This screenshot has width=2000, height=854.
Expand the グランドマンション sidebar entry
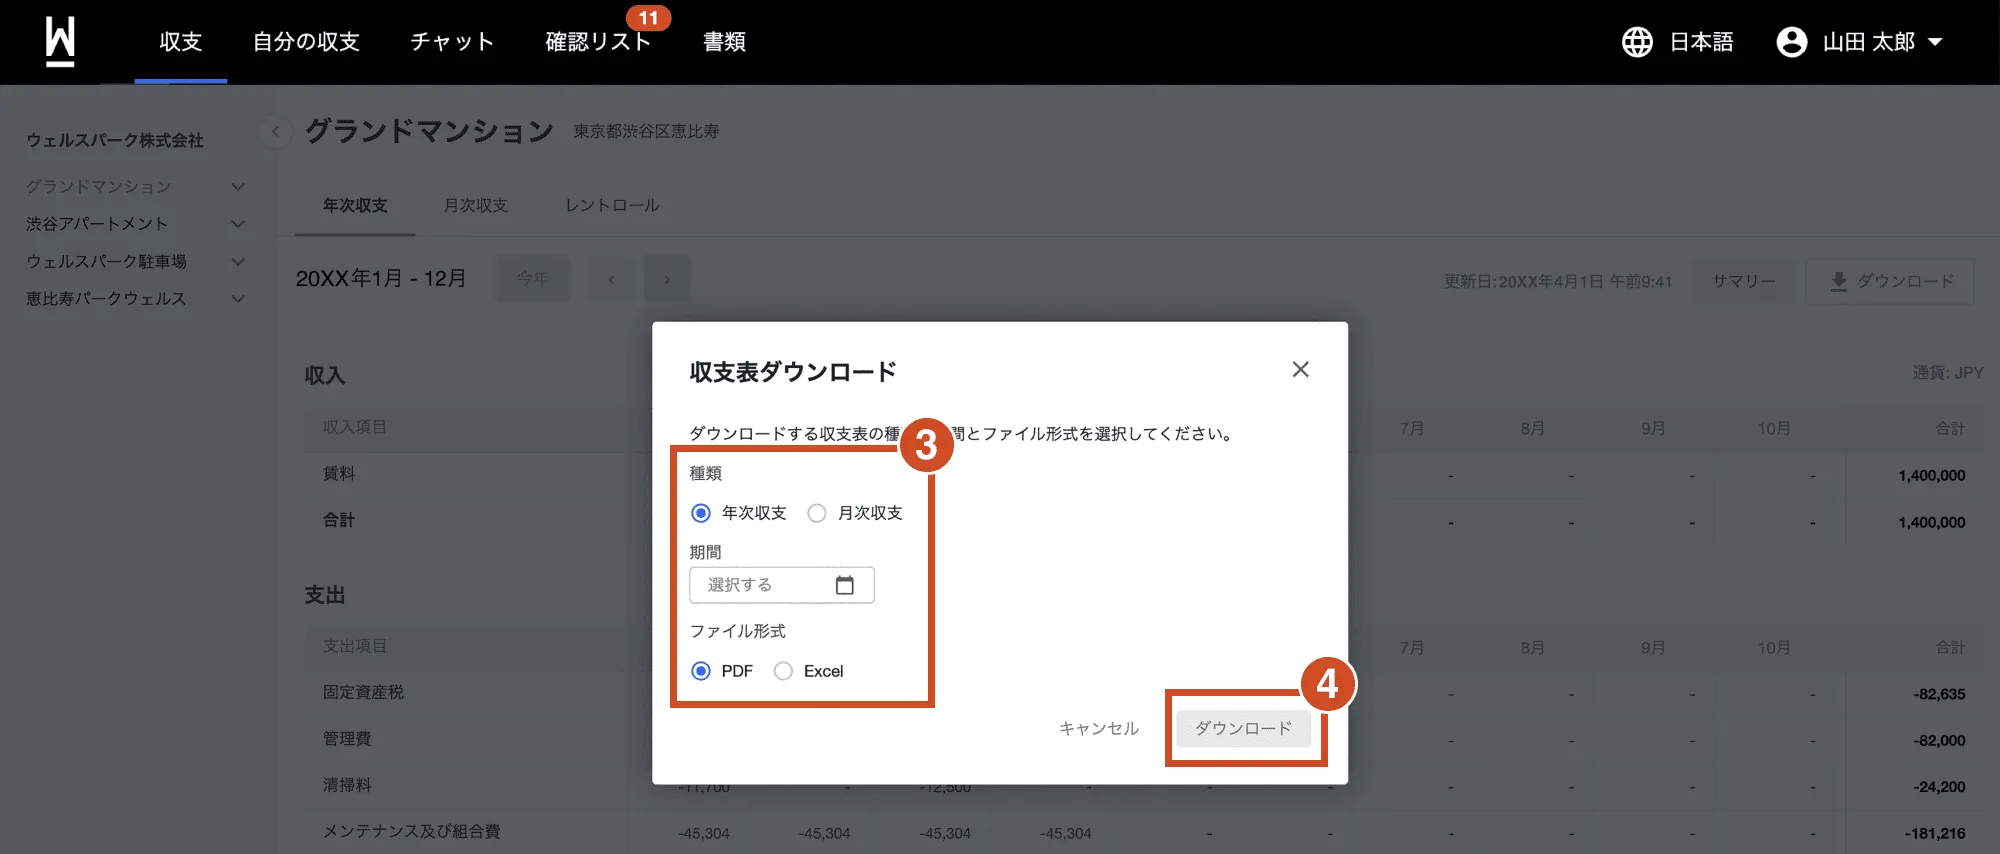(238, 187)
